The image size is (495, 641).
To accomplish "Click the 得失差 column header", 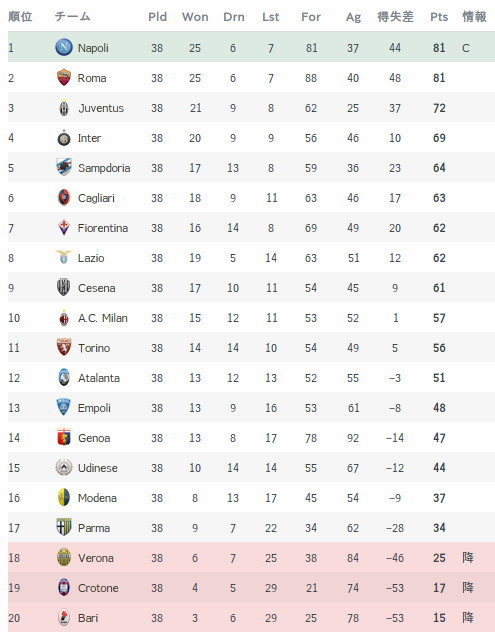I will click(x=395, y=17).
